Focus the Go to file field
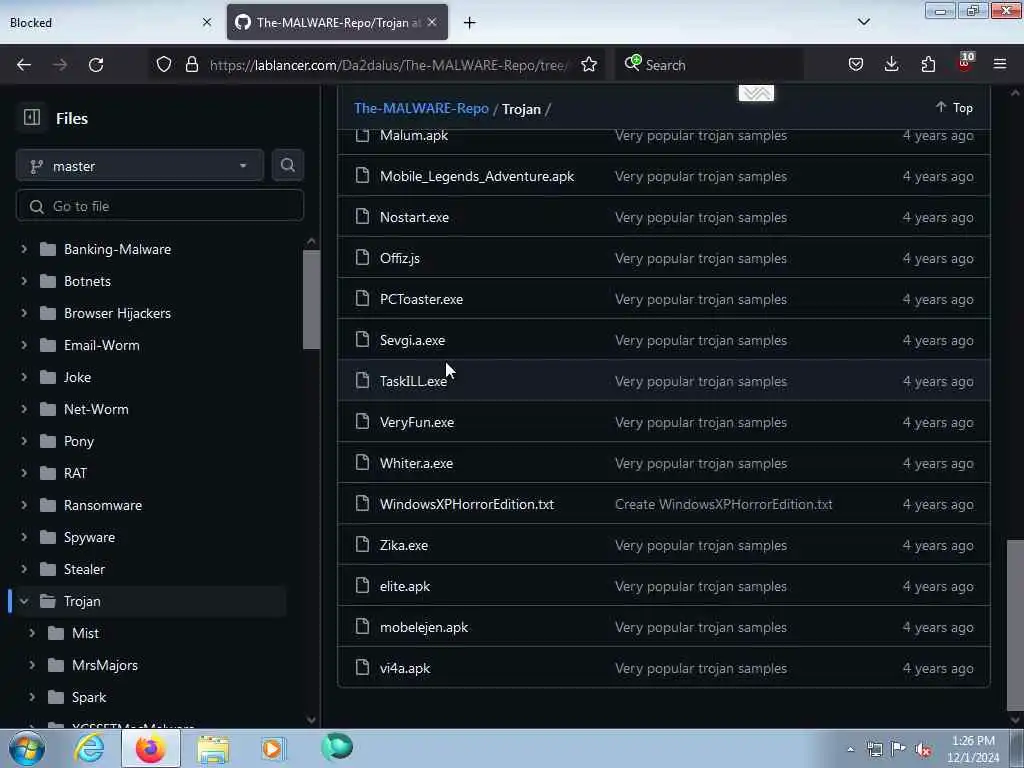 point(160,206)
